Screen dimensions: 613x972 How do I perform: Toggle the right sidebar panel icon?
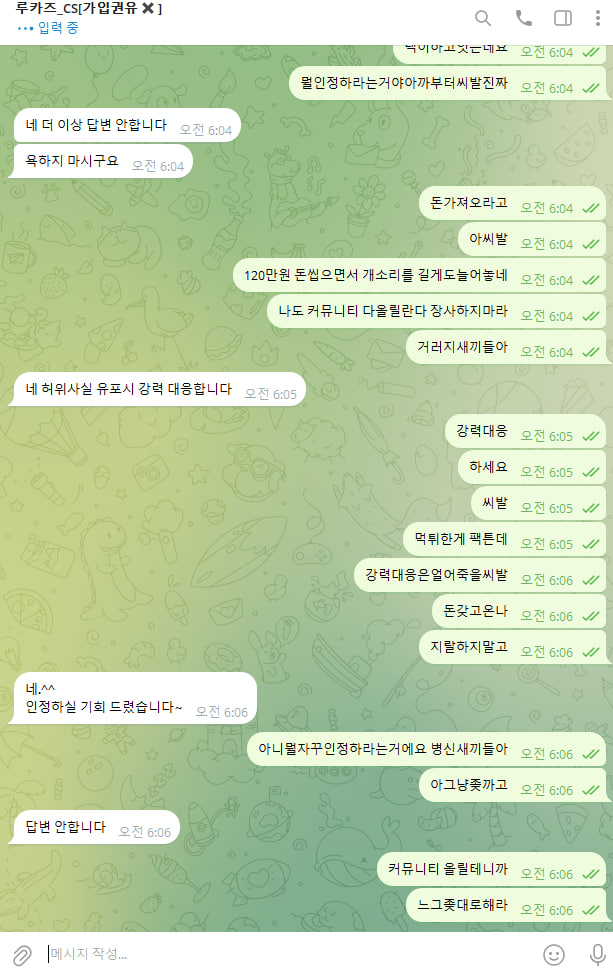click(x=563, y=19)
